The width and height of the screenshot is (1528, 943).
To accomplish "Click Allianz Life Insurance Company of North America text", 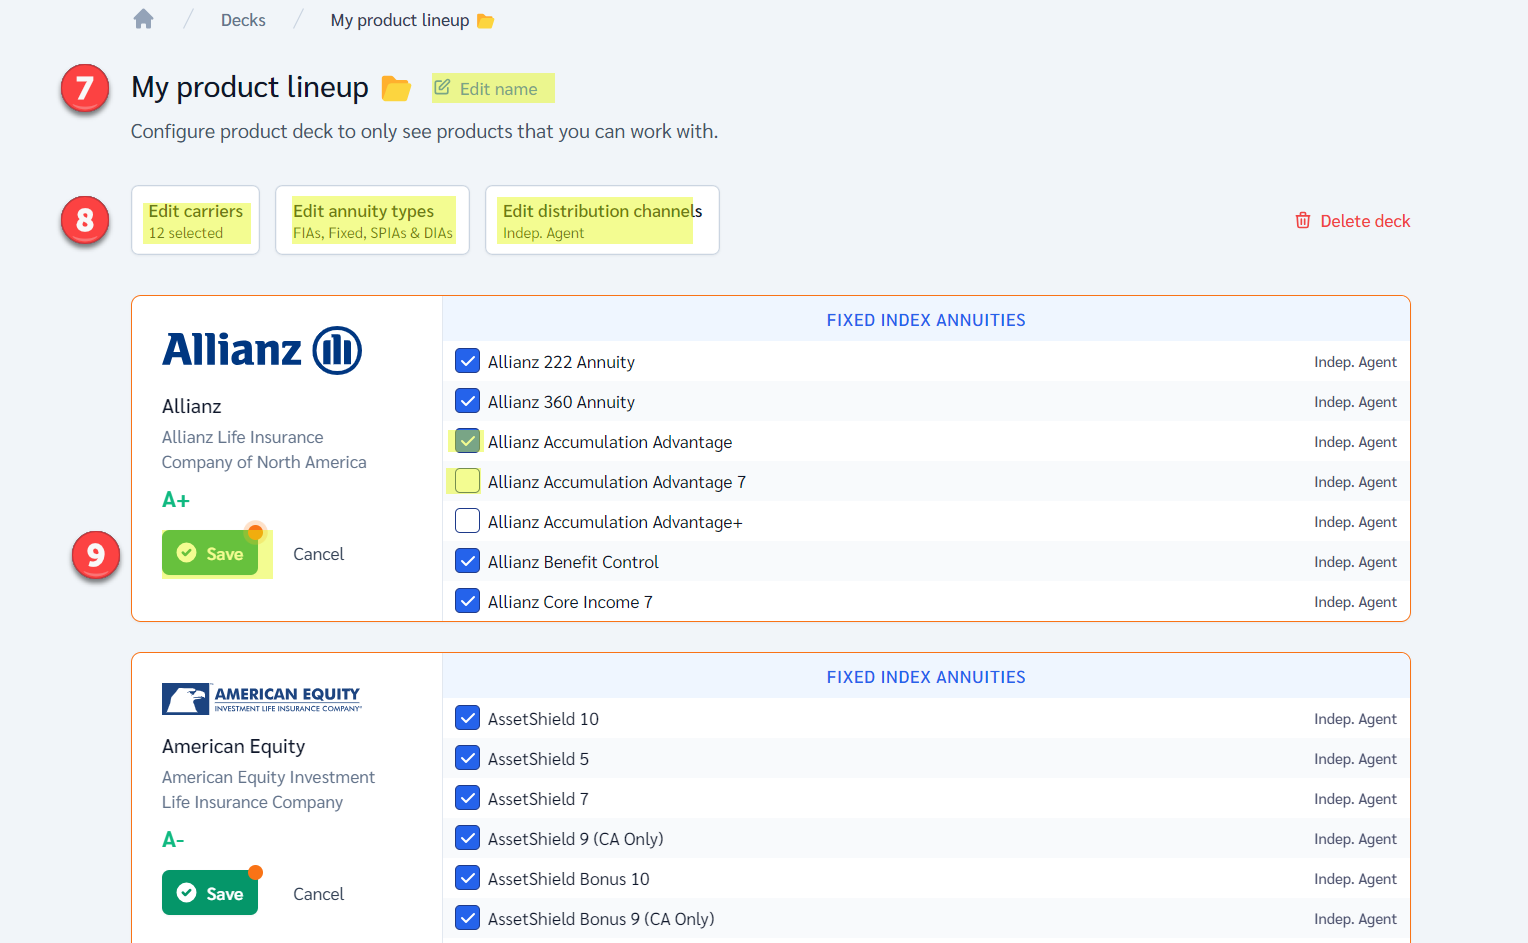I will (x=264, y=450).
